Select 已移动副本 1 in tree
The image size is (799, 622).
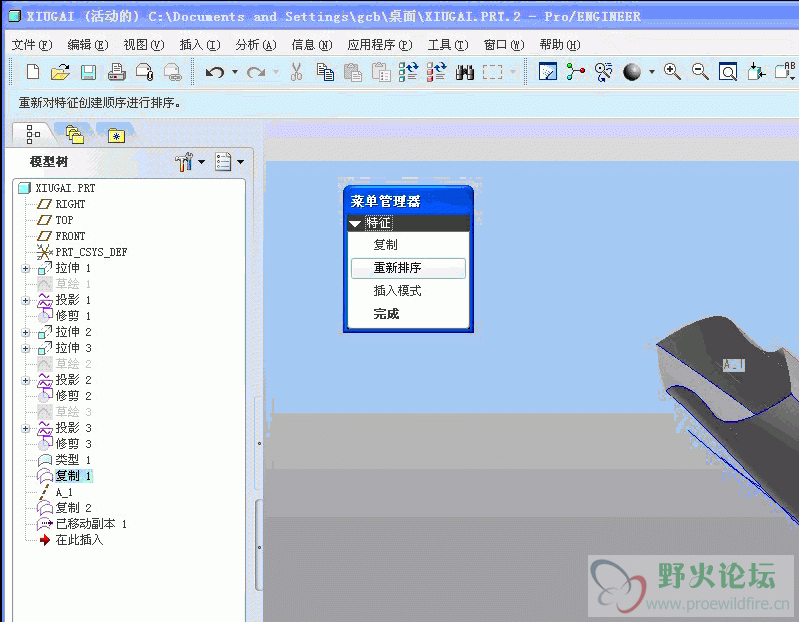coord(91,524)
